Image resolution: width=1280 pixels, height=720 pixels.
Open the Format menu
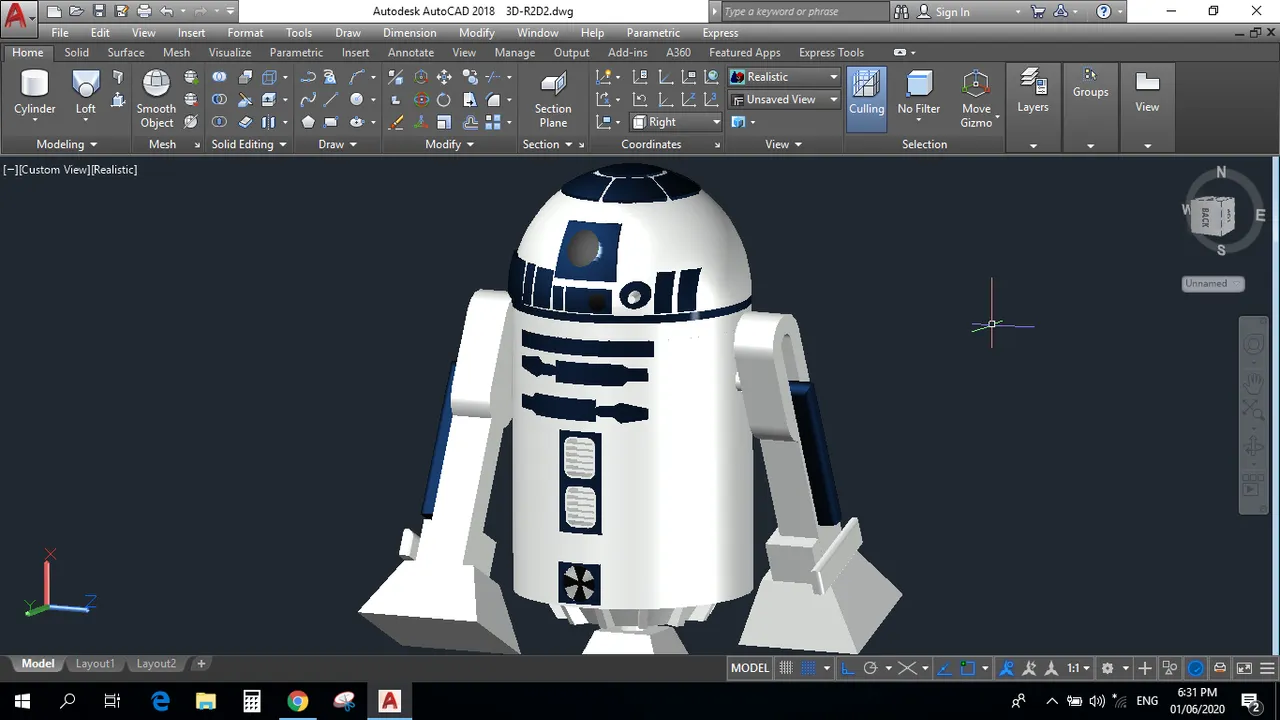[245, 33]
